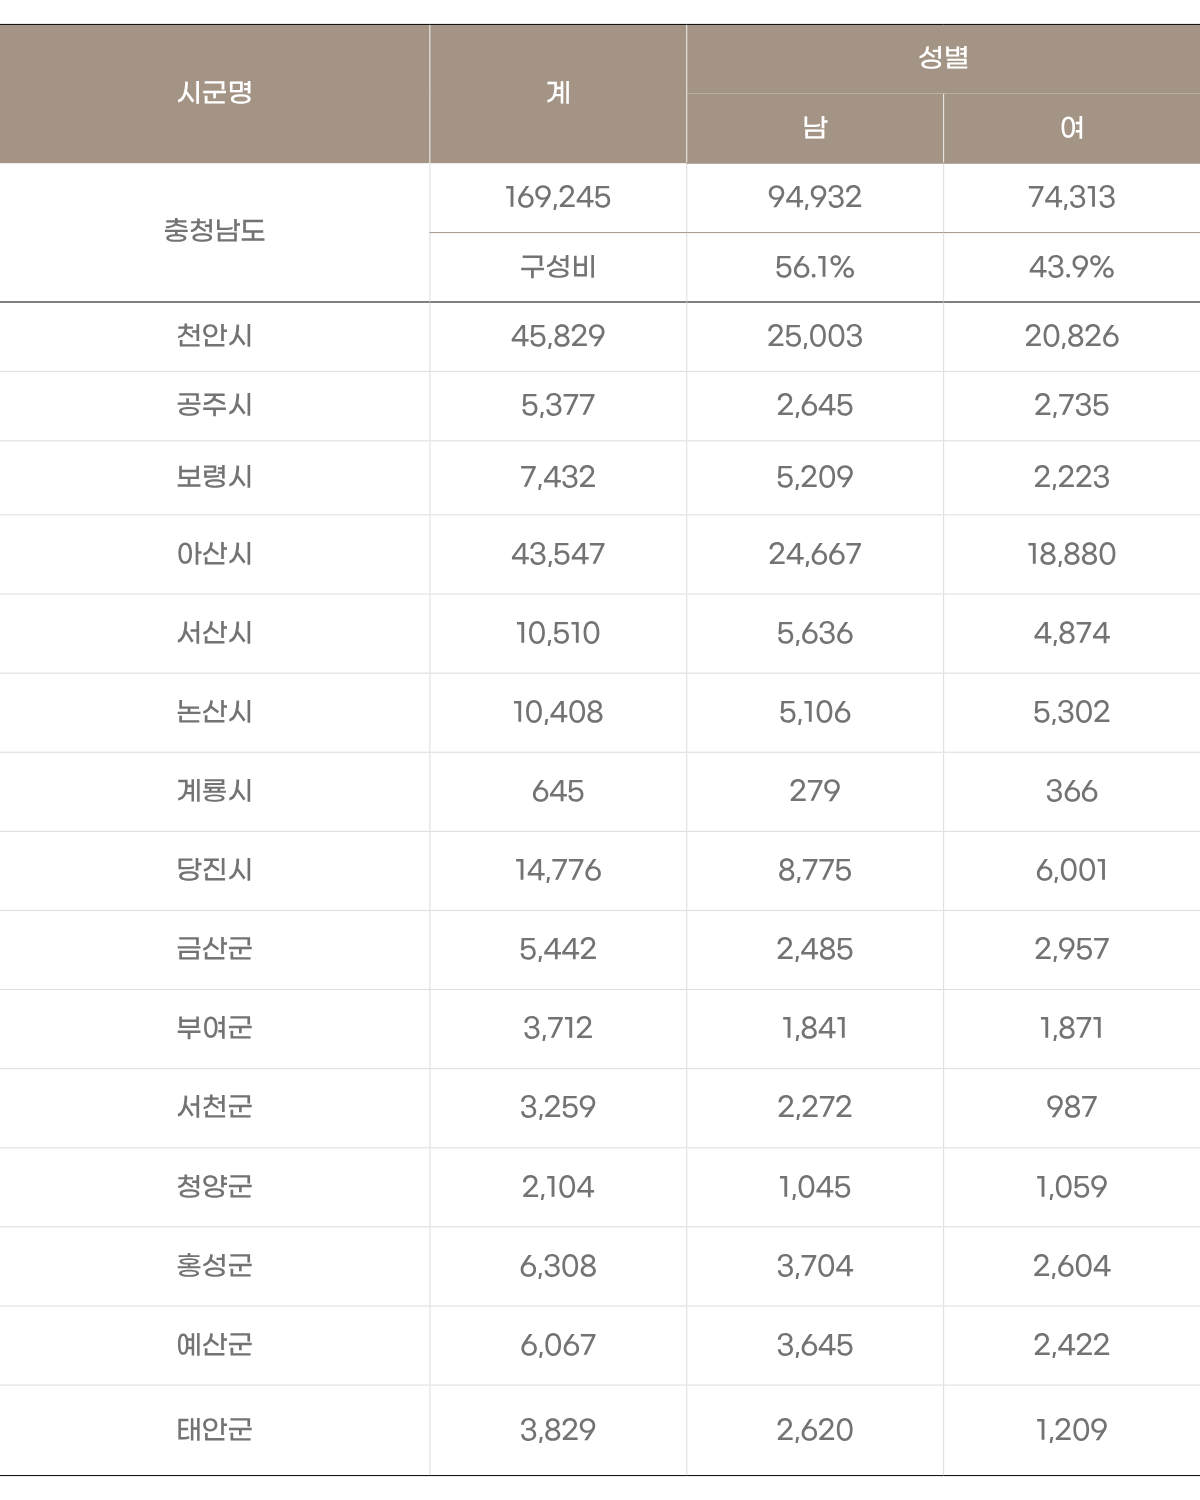Click 당진시 total value 14,776
The width and height of the screenshot is (1200, 1500).
click(558, 870)
